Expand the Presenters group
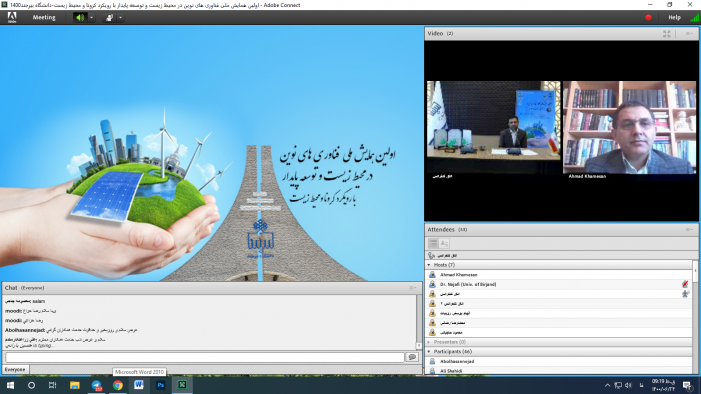 click(429, 342)
